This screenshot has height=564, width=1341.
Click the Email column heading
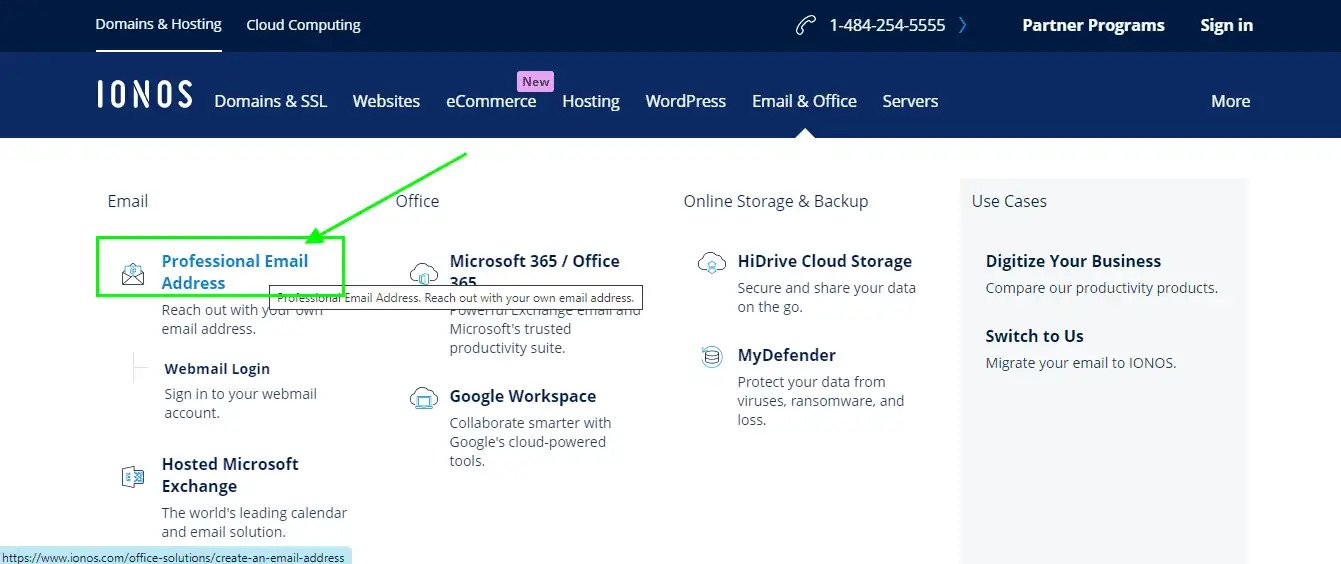(128, 201)
